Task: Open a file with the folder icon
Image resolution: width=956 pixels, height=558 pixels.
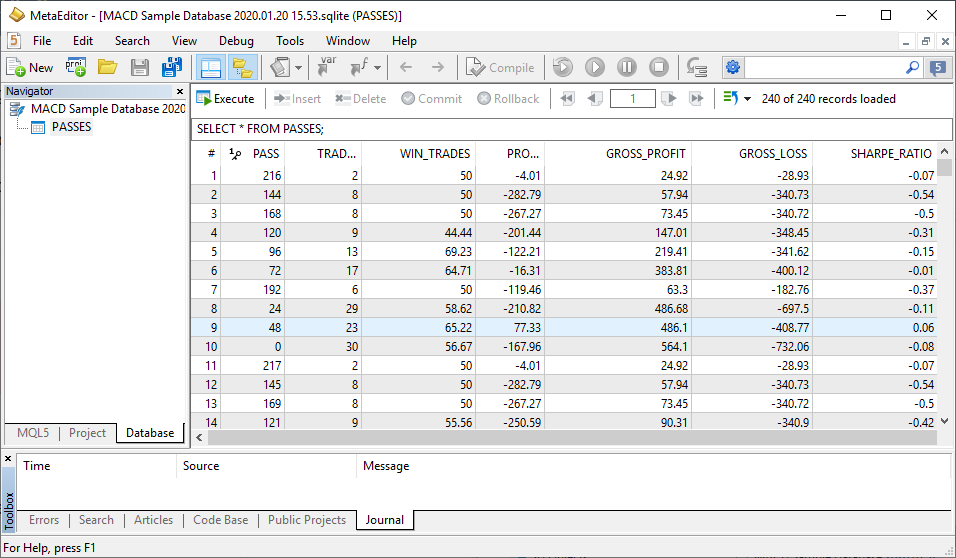Action: 107,67
